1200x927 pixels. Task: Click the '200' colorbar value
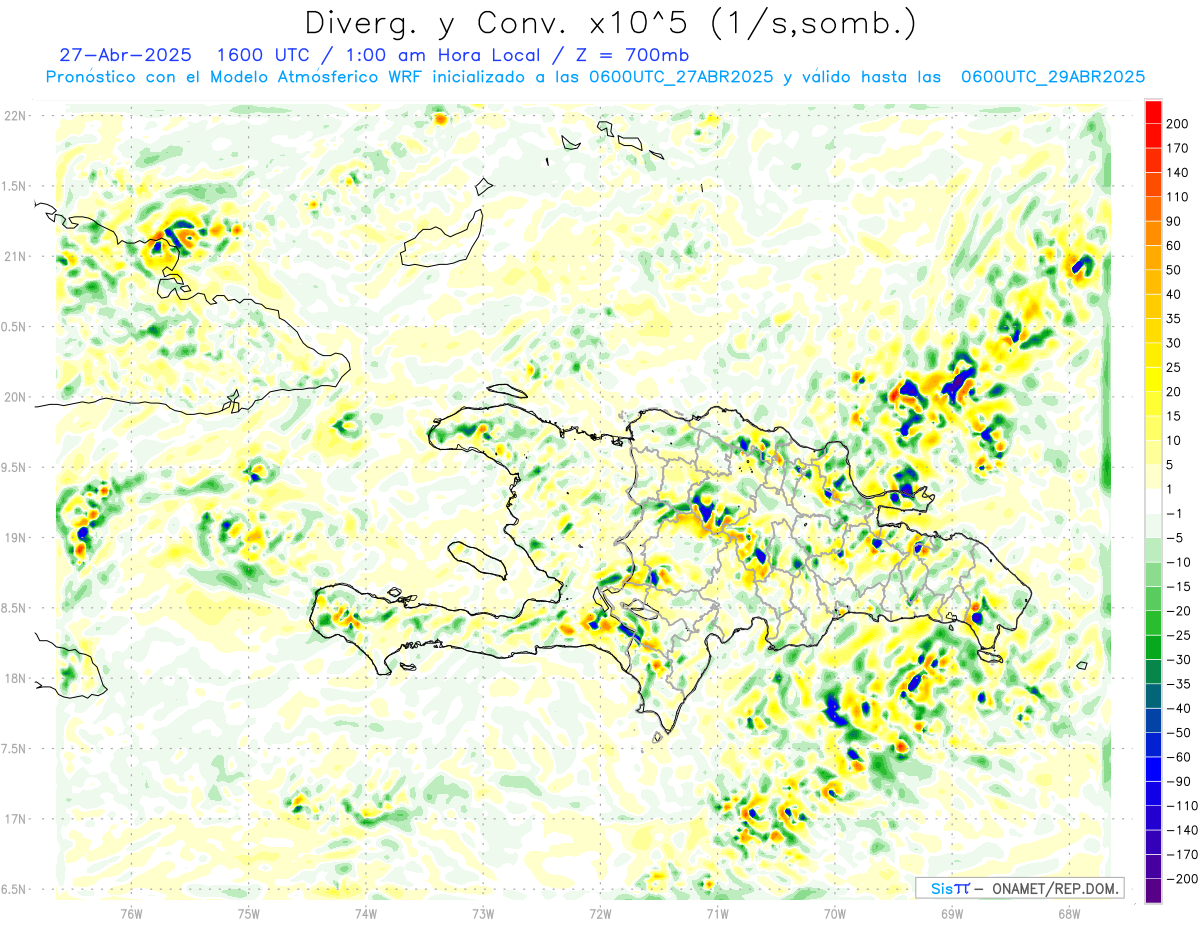click(x=1177, y=124)
